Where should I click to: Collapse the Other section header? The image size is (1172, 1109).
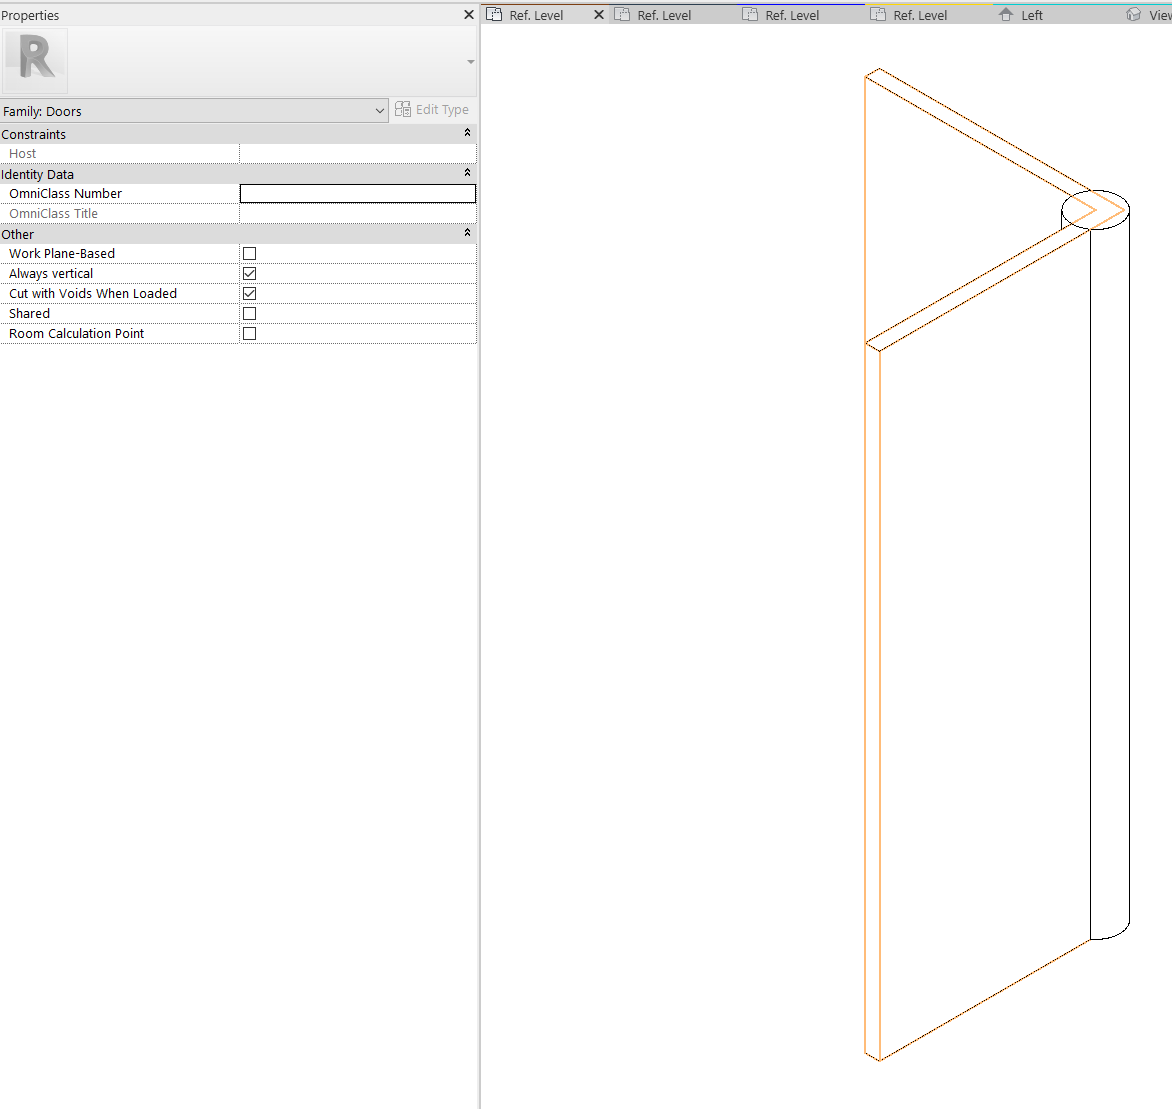pyautogui.click(x=467, y=232)
